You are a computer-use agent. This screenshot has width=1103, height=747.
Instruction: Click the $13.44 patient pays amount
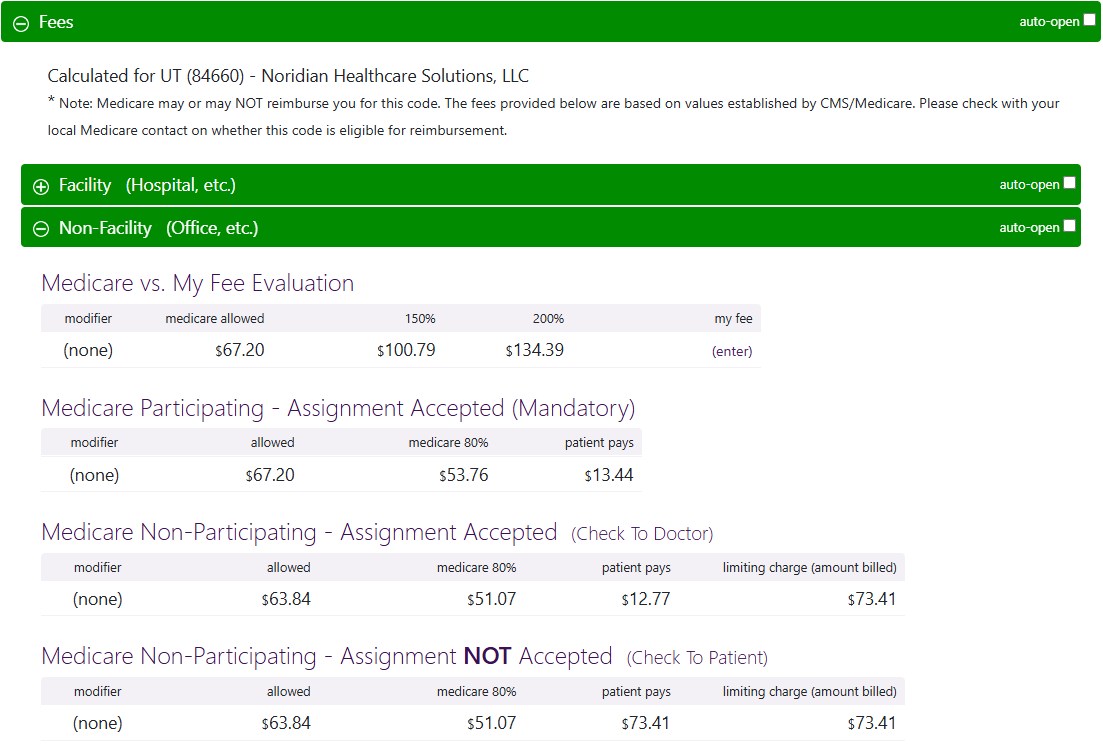tap(608, 475)
